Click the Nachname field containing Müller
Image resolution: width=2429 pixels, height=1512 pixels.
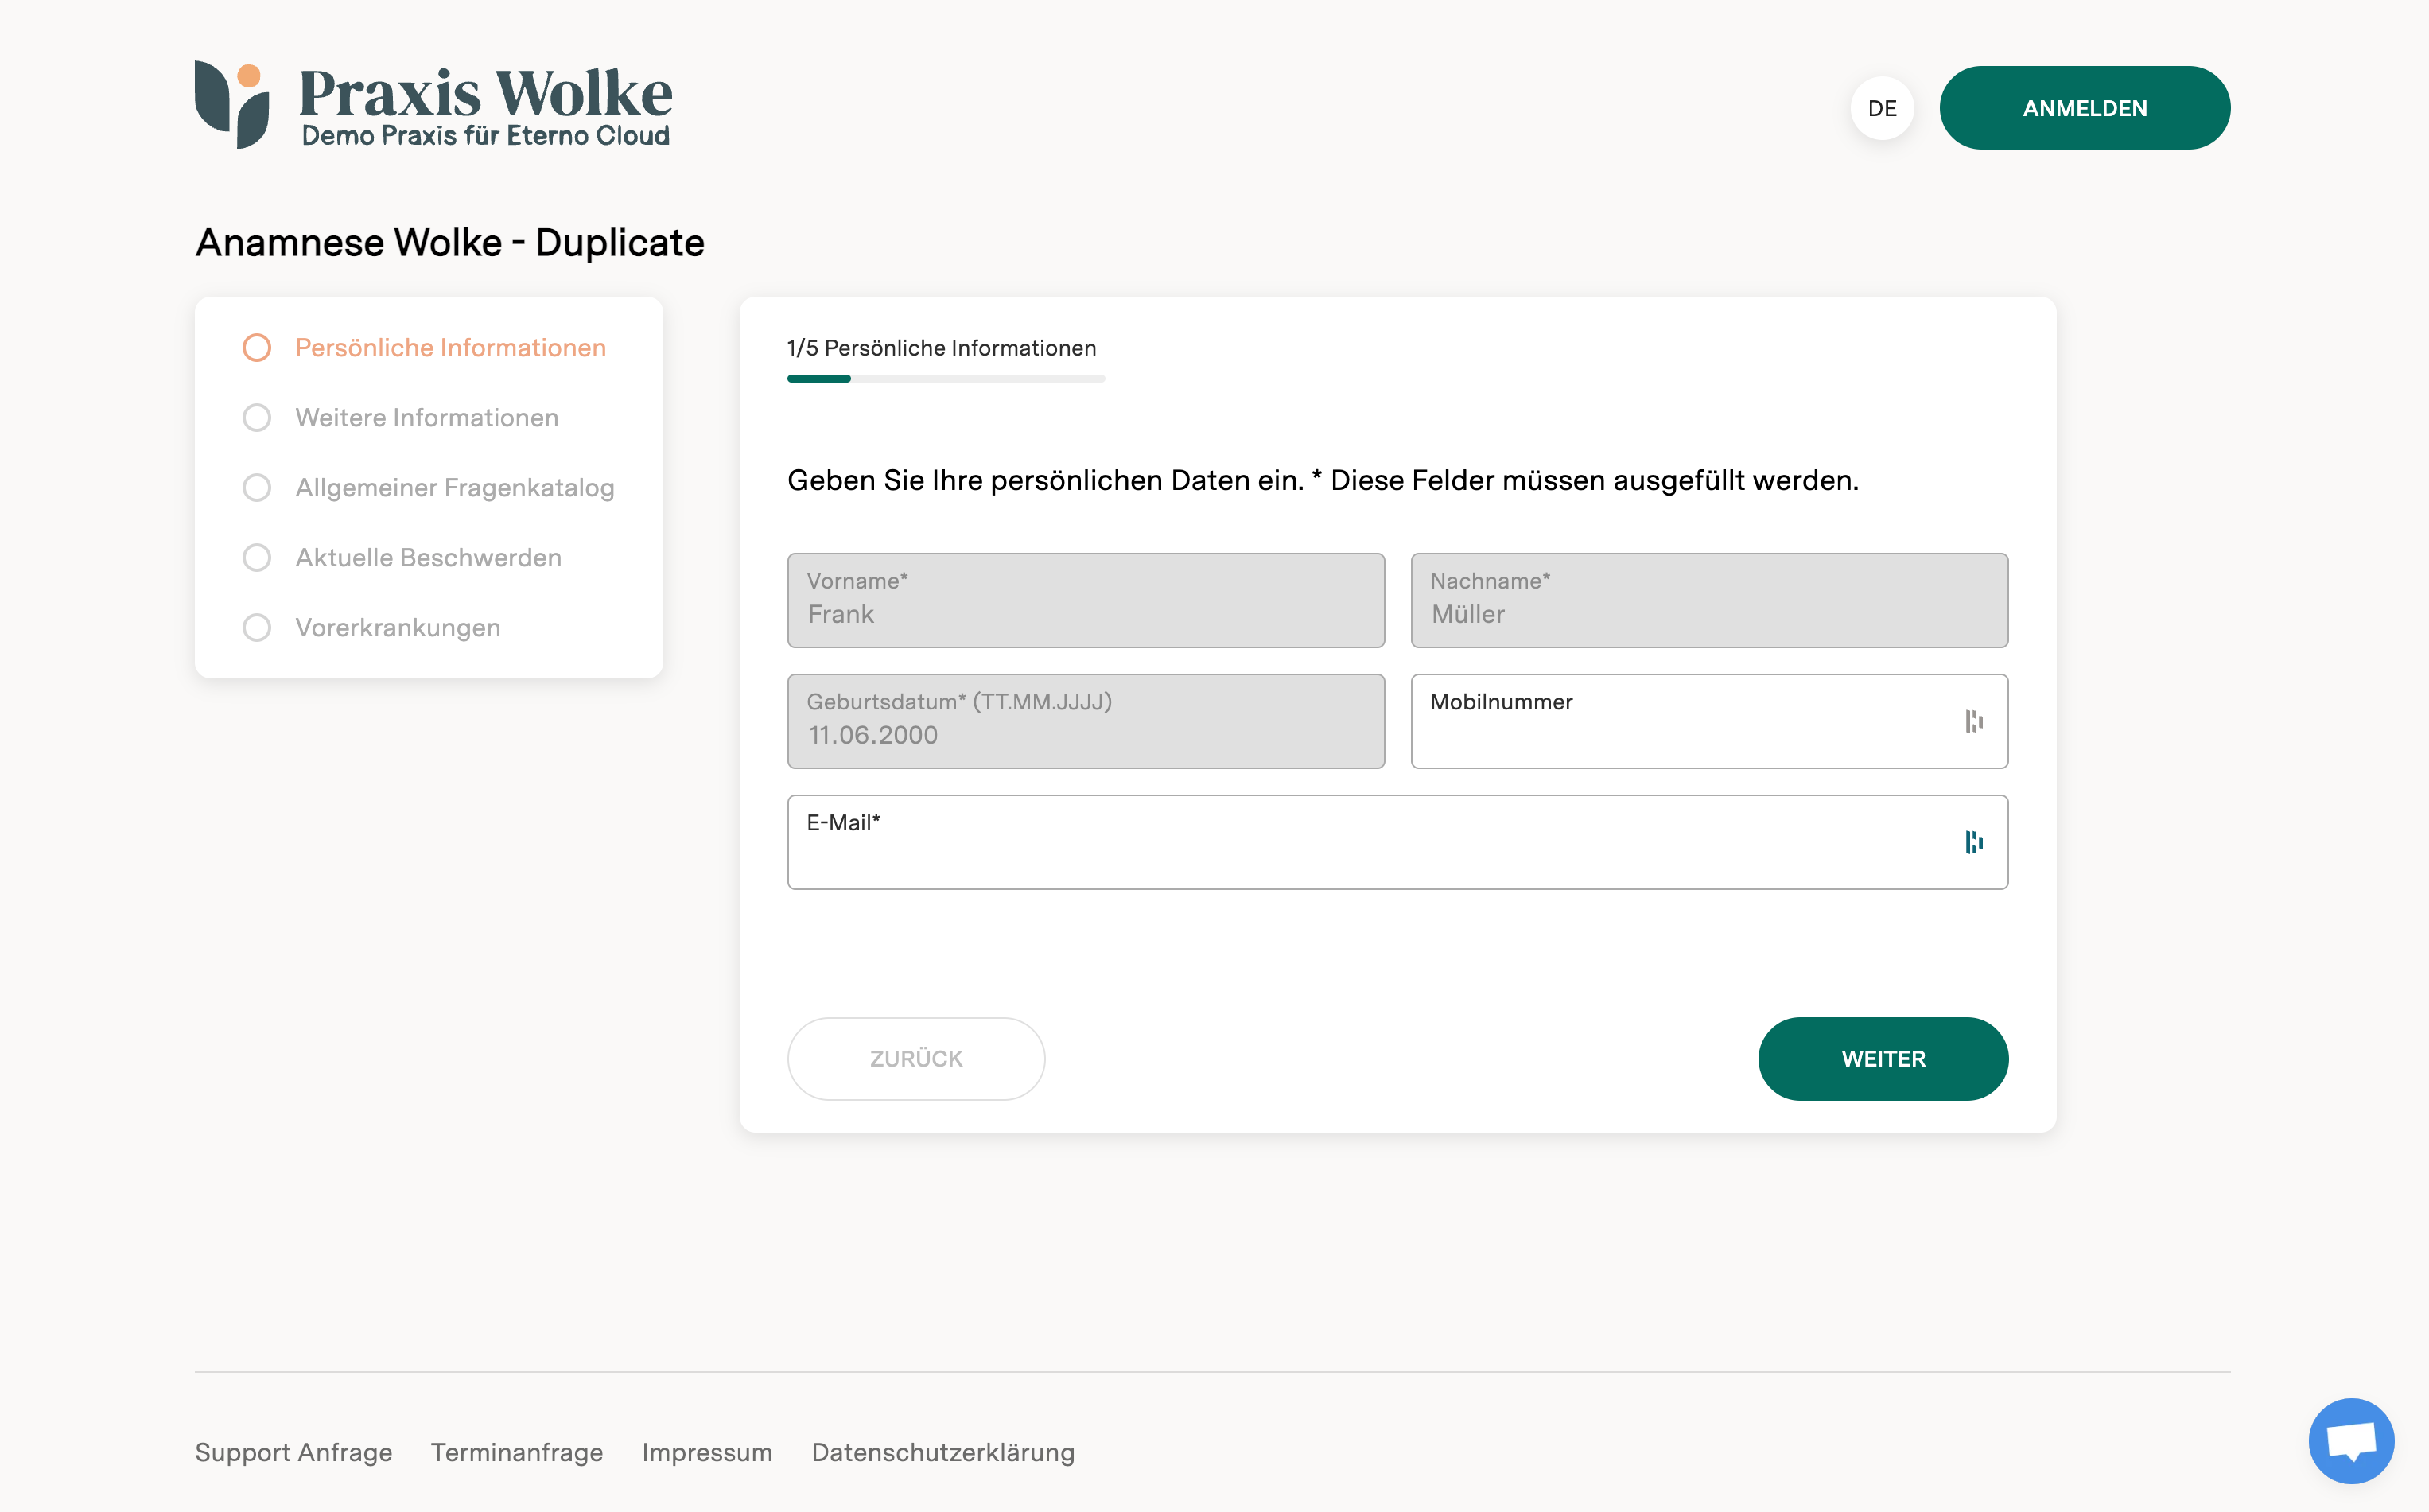click(x=1709, y=600)
